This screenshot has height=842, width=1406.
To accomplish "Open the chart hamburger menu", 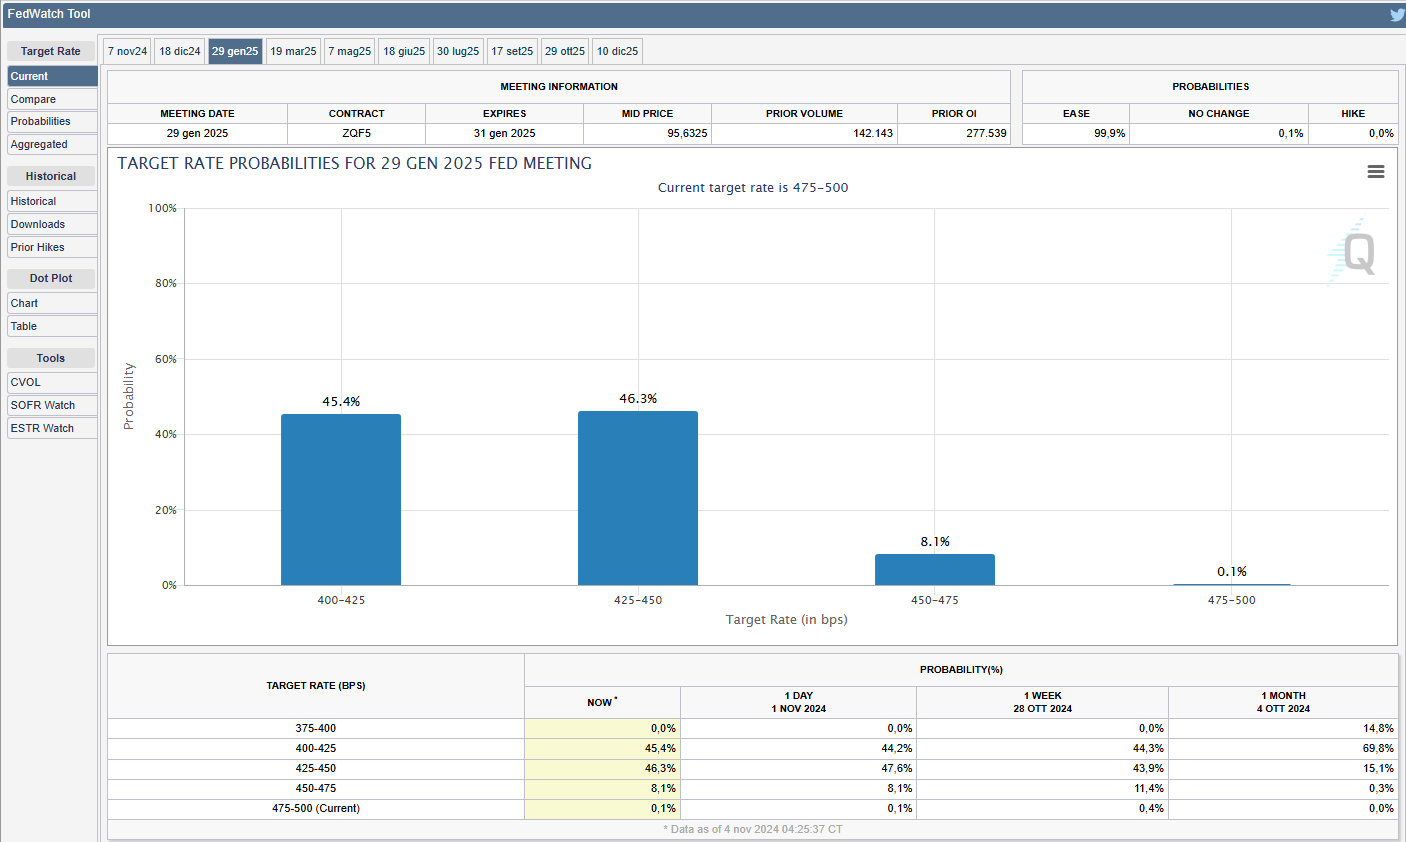I will (1376, 172).
